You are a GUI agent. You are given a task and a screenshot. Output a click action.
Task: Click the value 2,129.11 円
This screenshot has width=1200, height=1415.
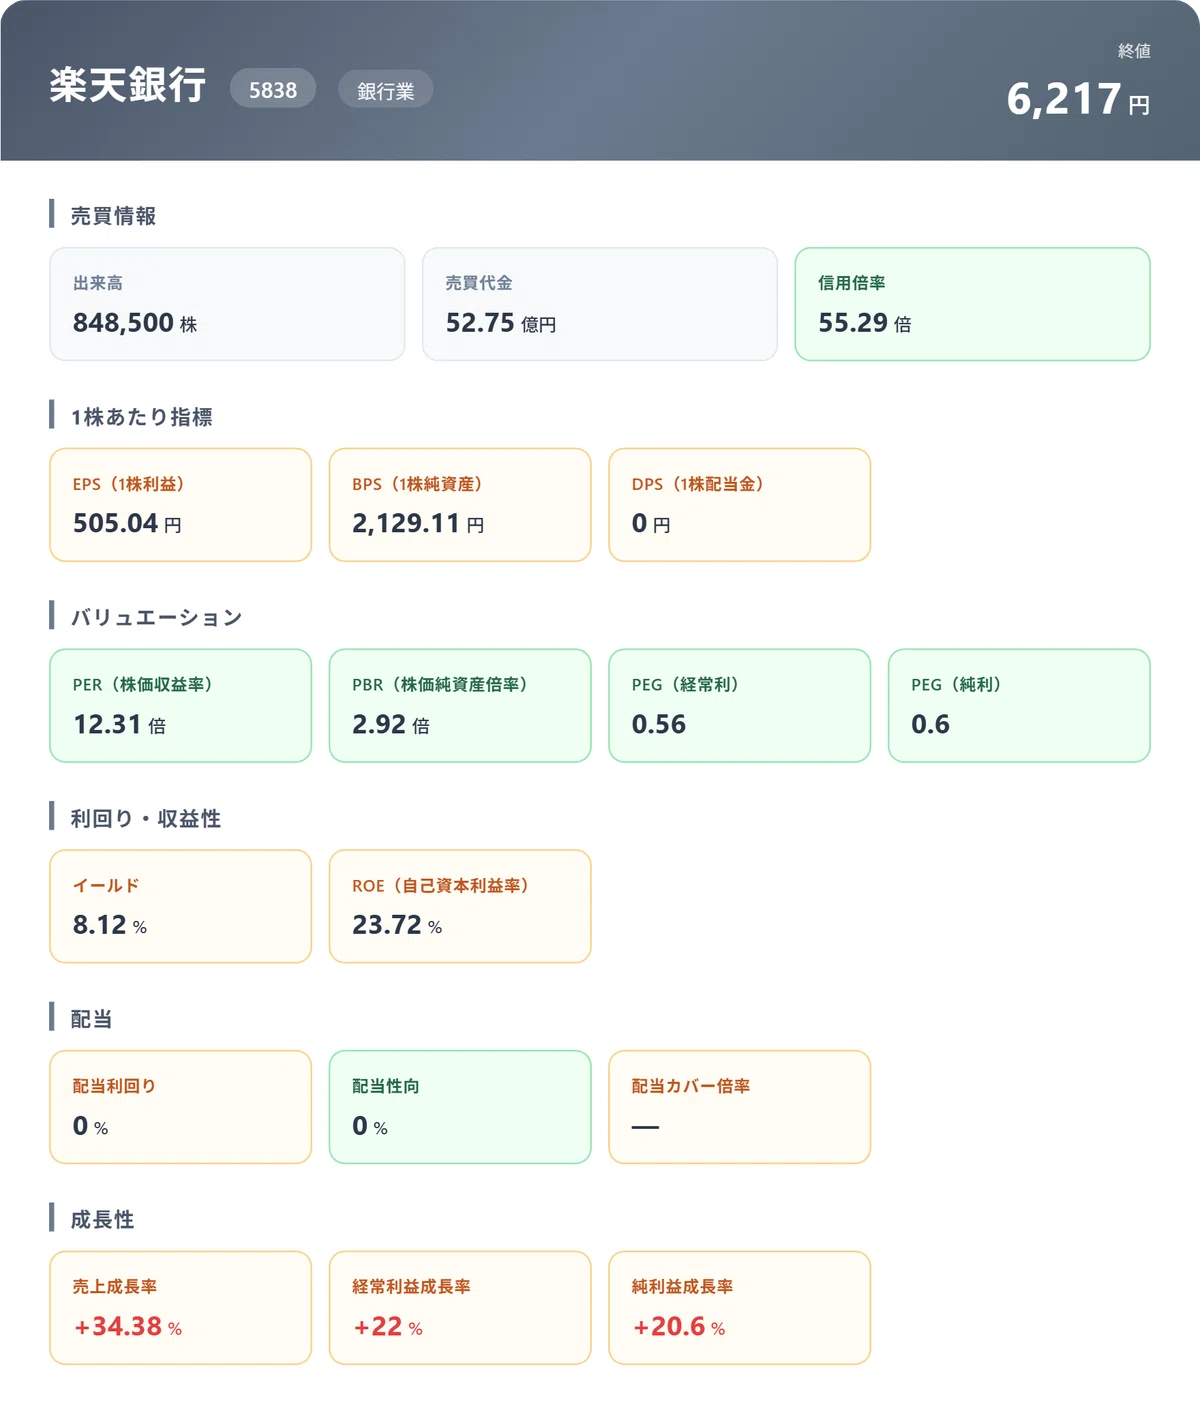pyautogui.click(x=418, y=523)
